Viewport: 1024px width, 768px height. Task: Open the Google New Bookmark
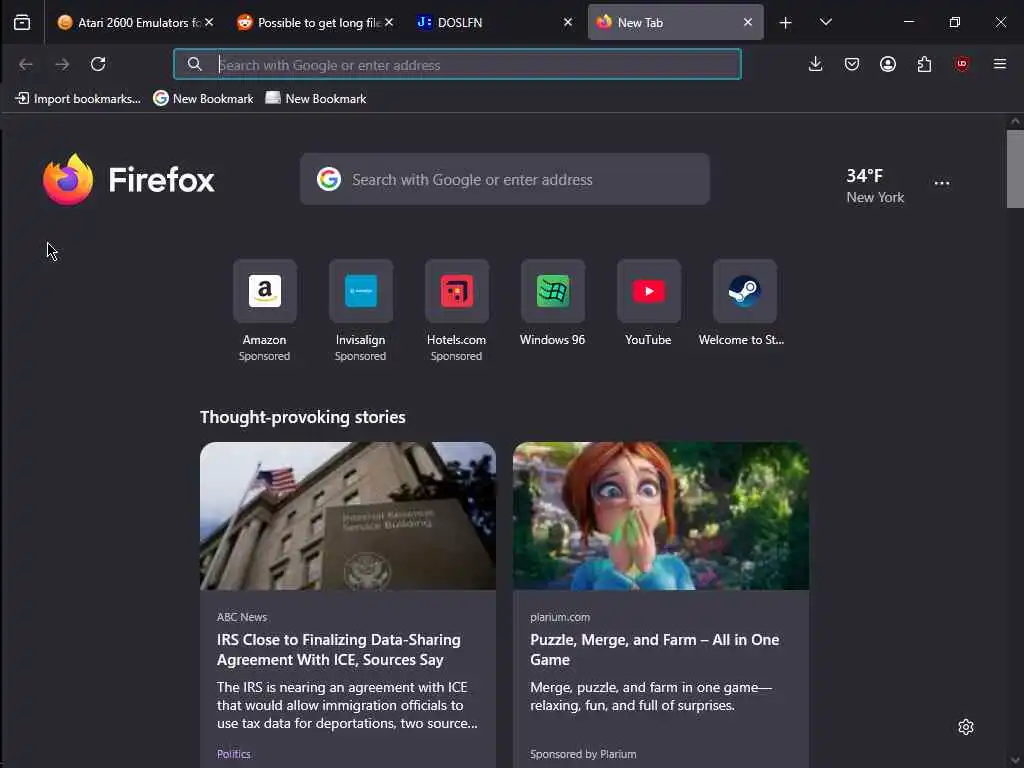tap(203, 99)
